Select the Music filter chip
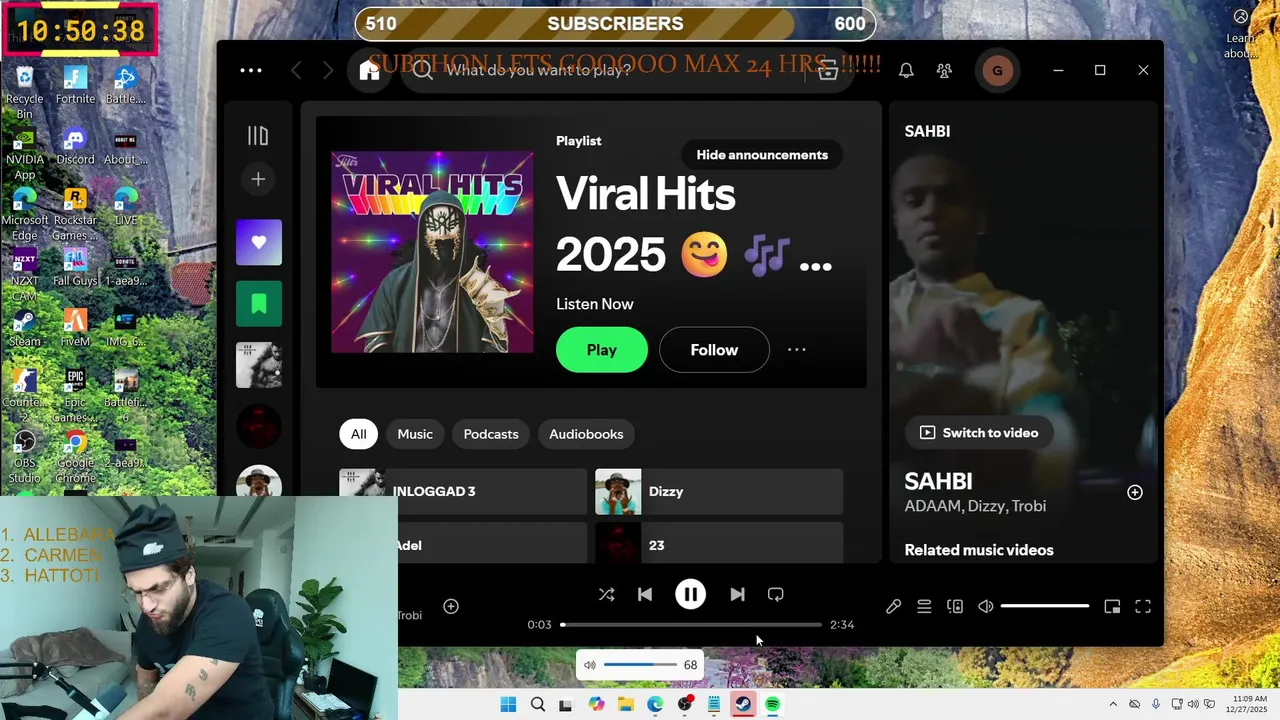The width and height of the screenshot is (1280, 720). [x=415, y=434]
